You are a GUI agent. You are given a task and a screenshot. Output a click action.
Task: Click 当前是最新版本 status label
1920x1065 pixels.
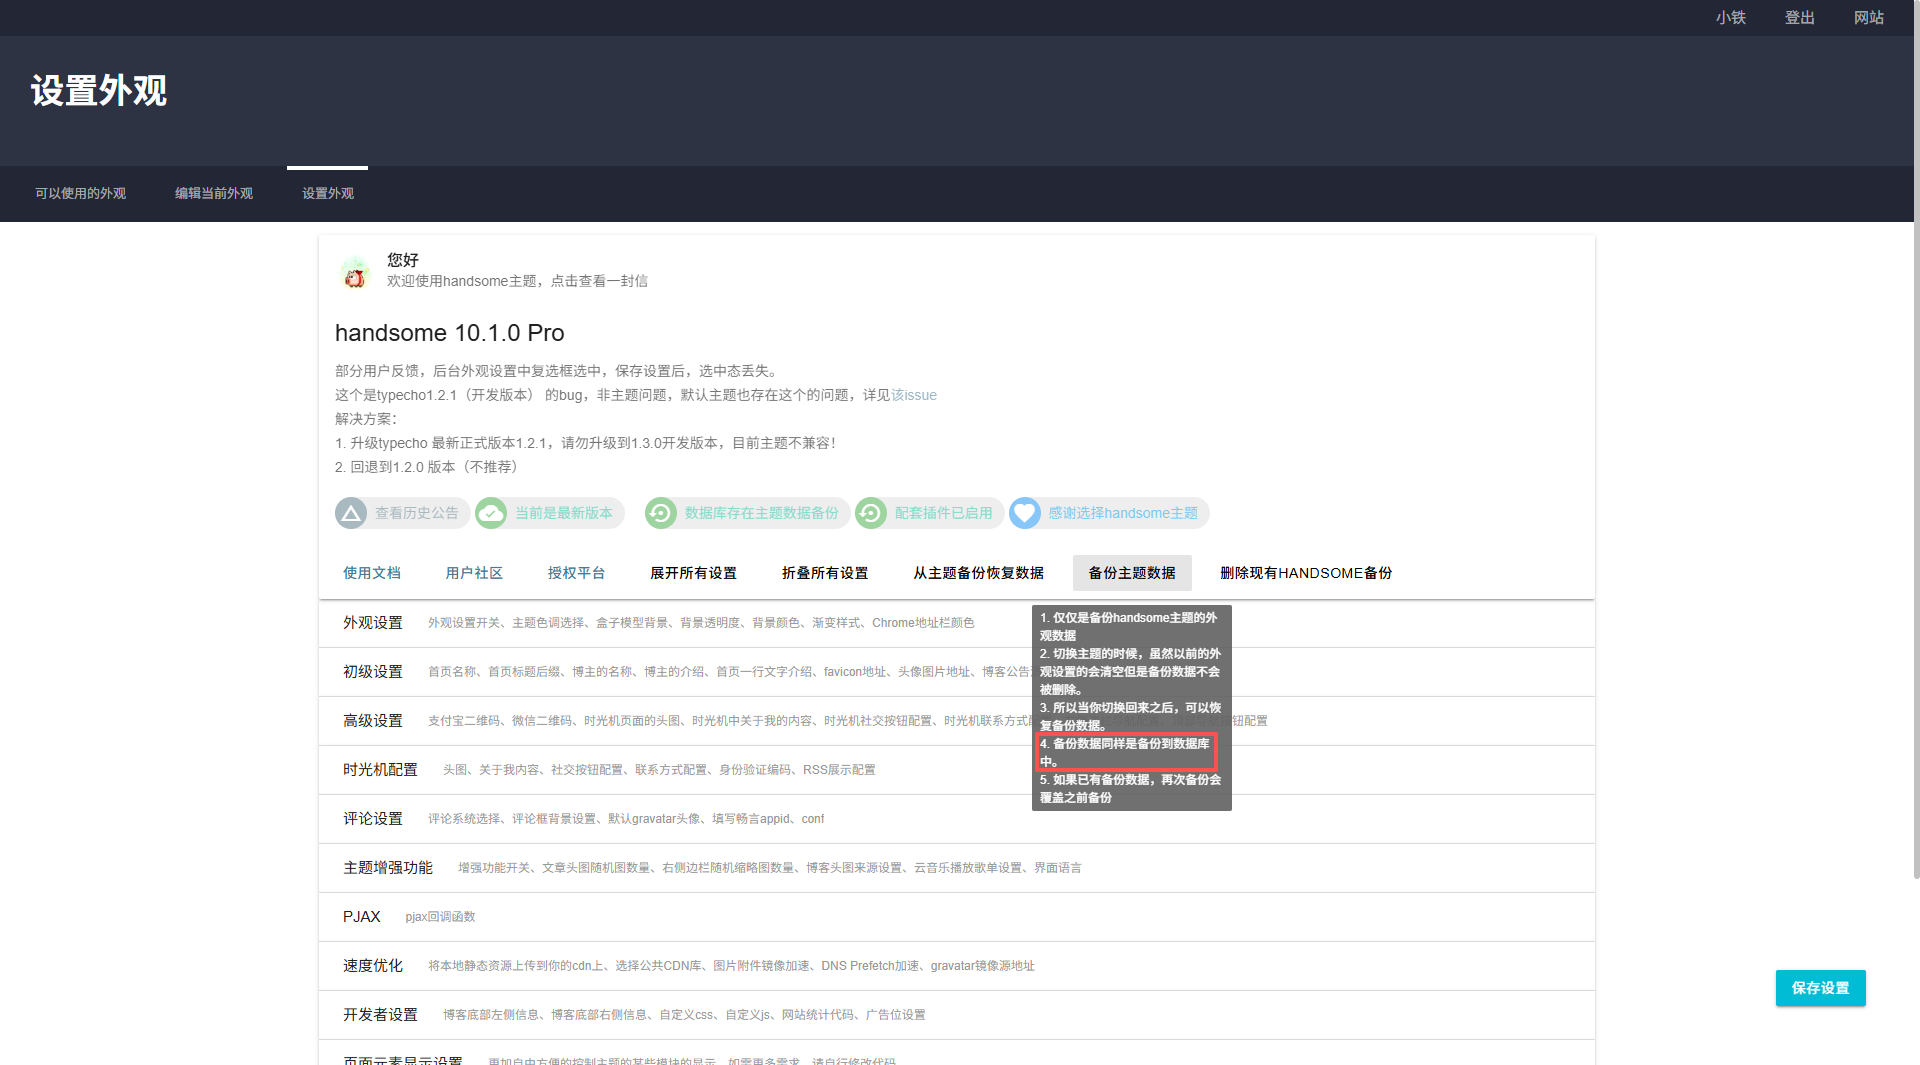click(564, 514)
